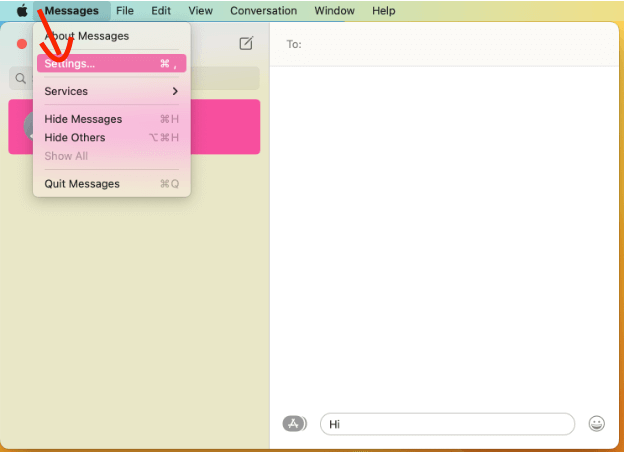
Task: Open the Conversation menu
Action: (x=263, y=11)
